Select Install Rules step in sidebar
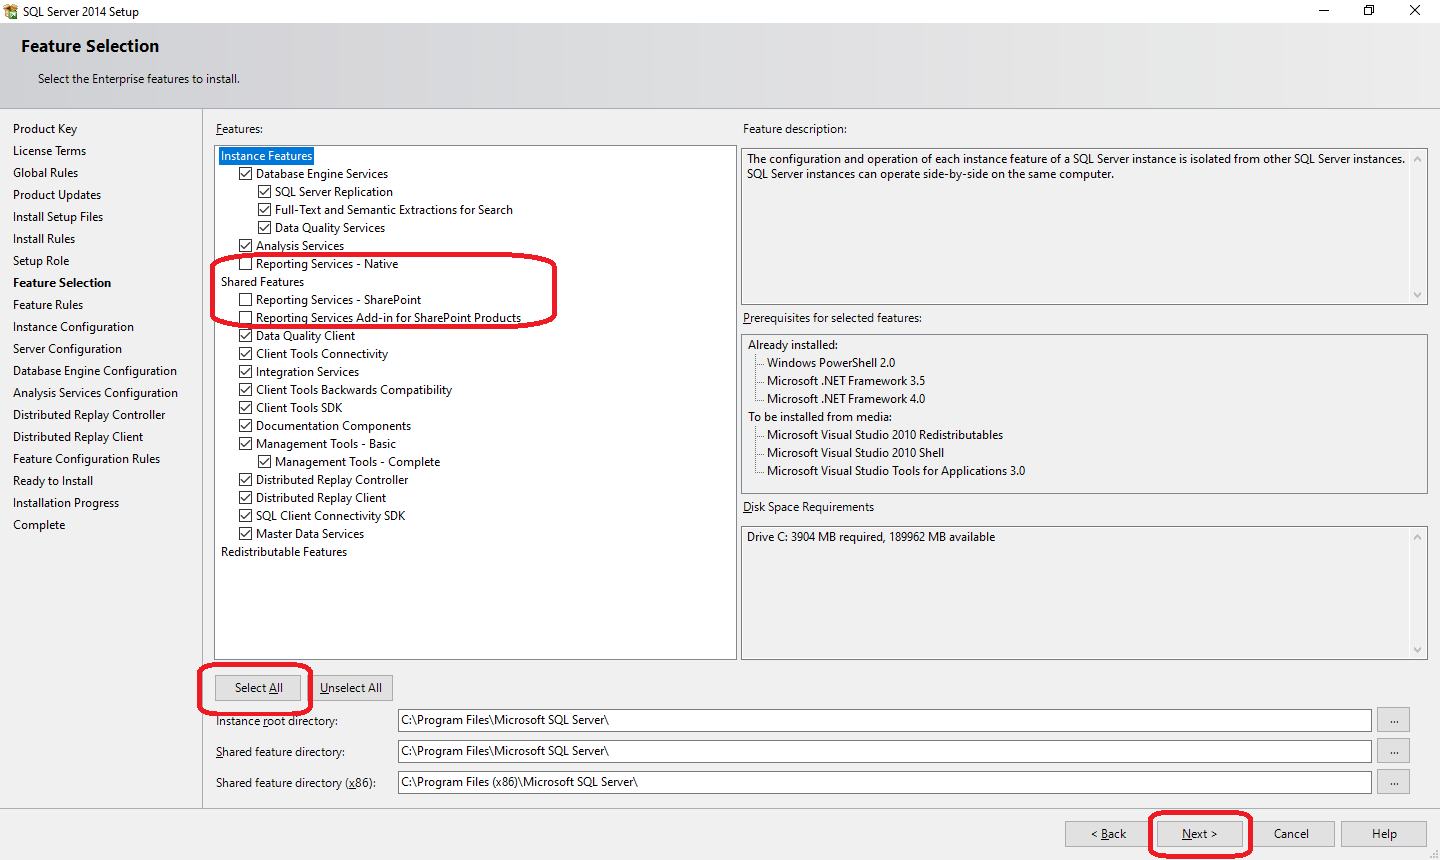1440x860 pixels. tap(44, 239)
